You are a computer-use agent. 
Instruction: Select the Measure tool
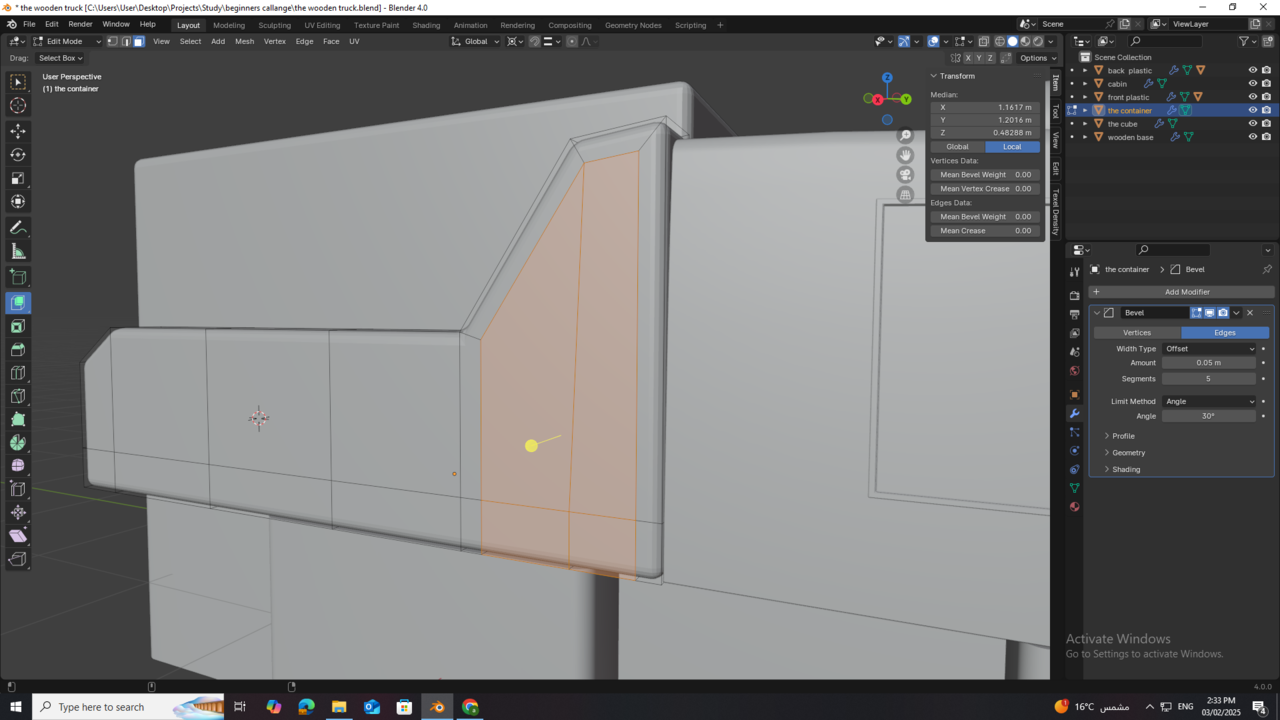18,251
